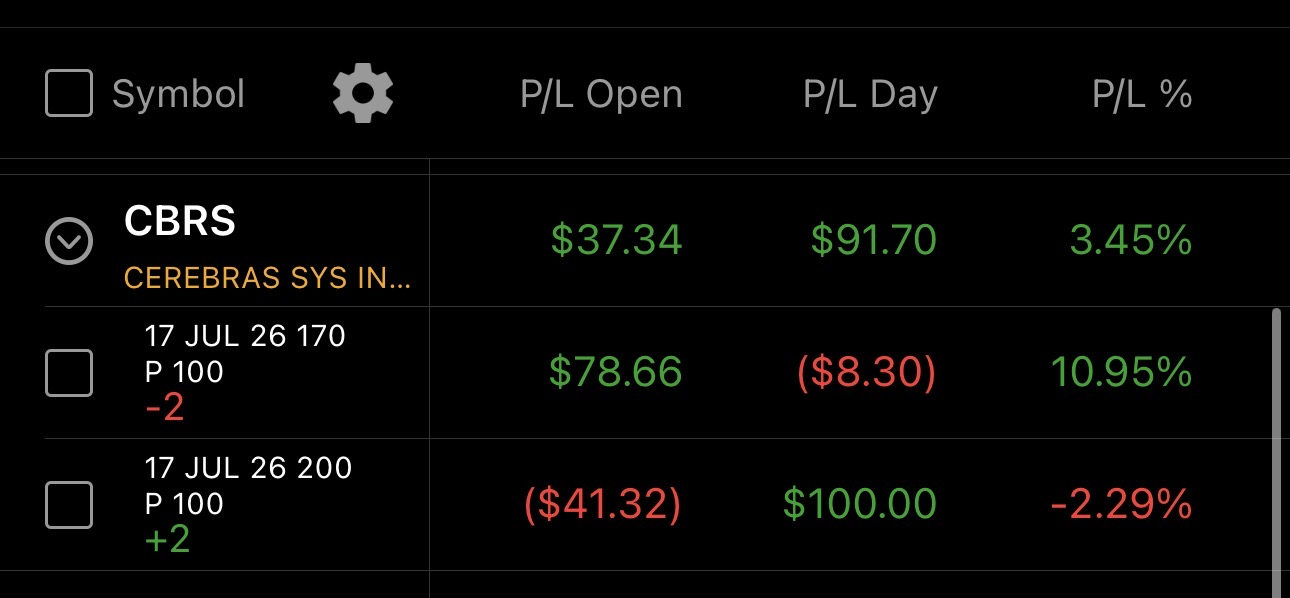
Task: Open column settings gear icon
Action: pyautogui.click(x=363, y=93)
